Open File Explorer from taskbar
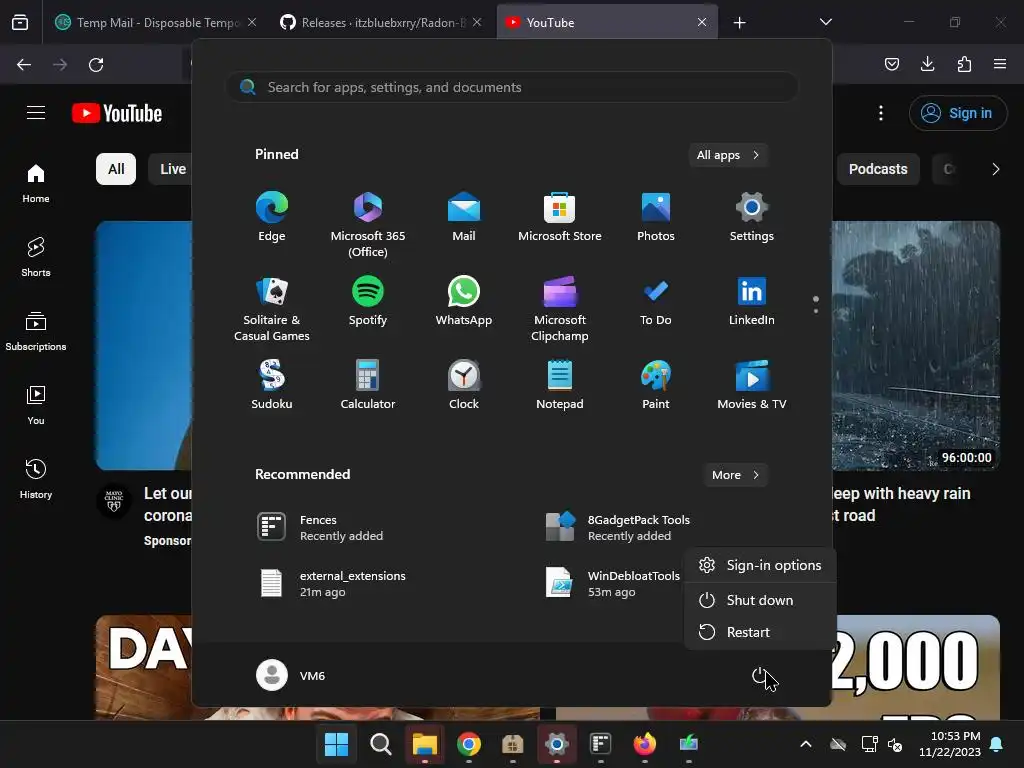The image size is (1024, 768). [x=424, y=744]
